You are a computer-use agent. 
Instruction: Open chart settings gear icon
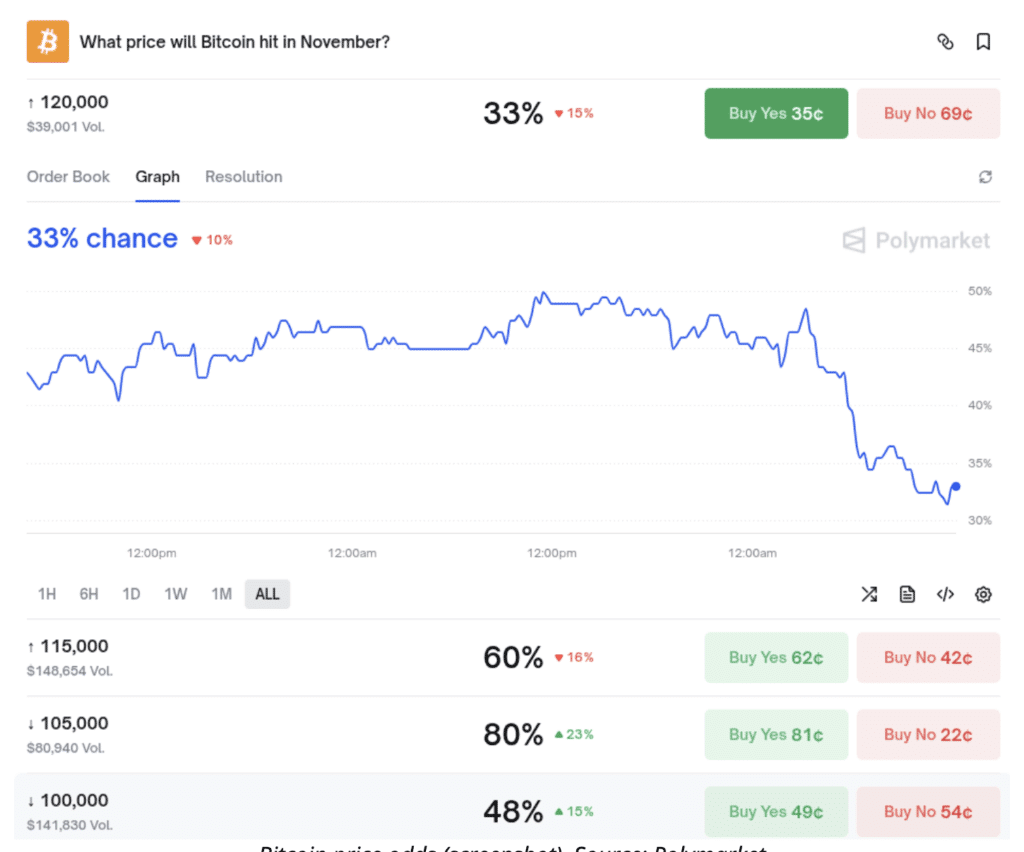[x=983, y=594]
